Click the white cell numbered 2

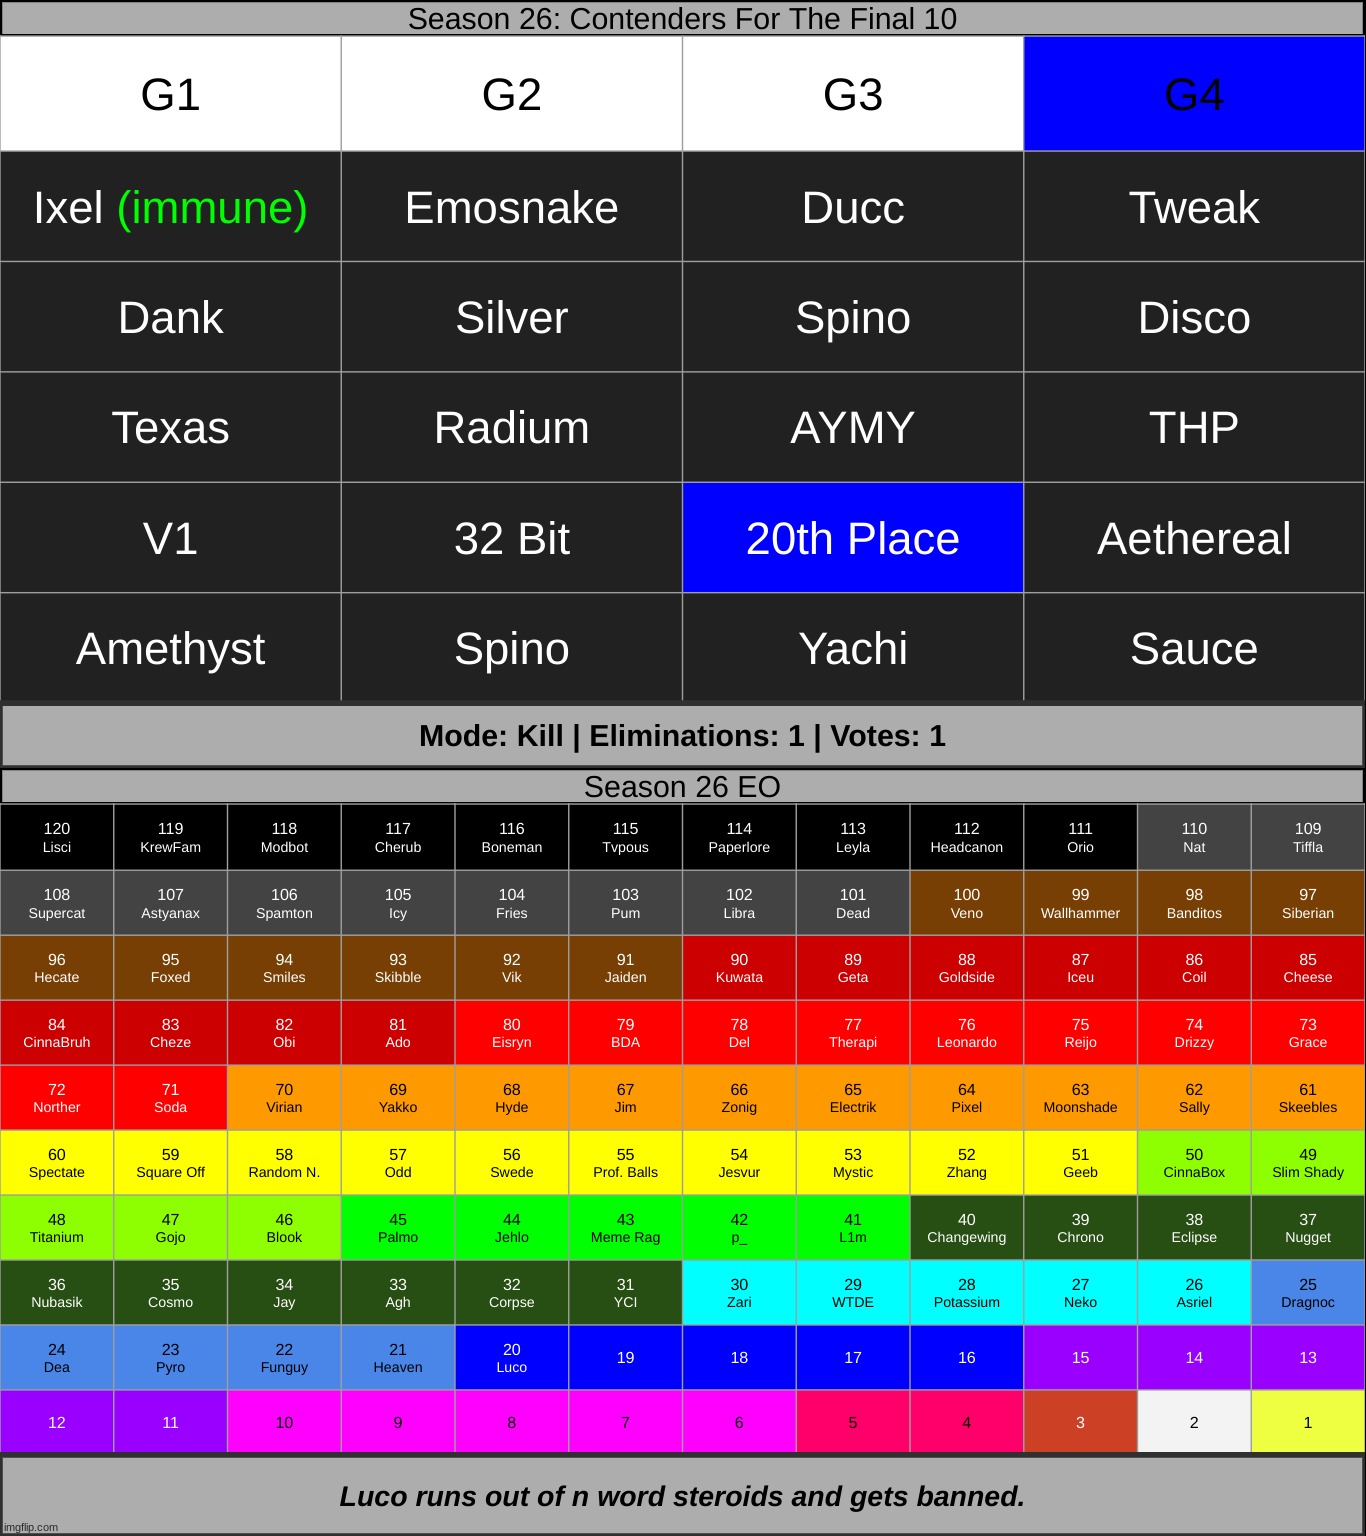point(1194,1422)
